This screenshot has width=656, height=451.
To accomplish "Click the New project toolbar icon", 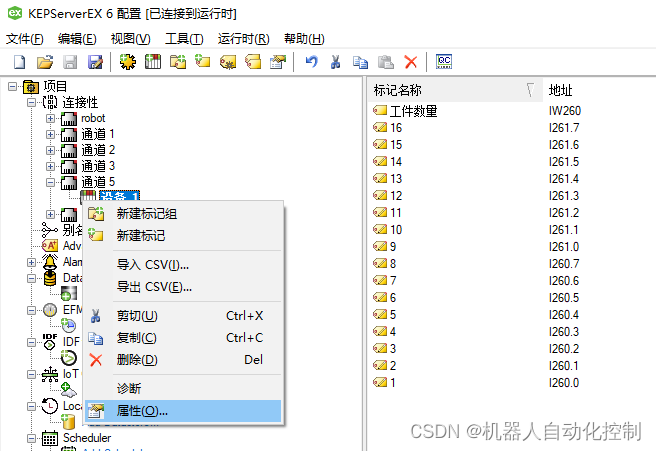I will pyautogui.click(x=20, y=62).
